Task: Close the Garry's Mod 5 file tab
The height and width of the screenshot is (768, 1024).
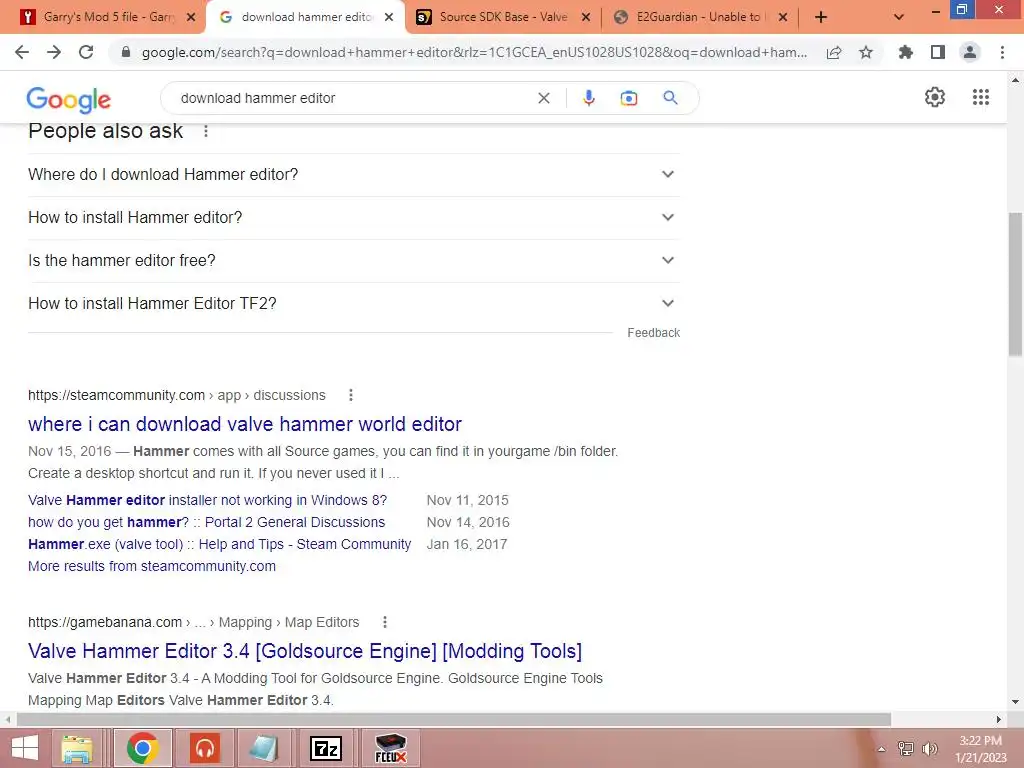Action: 191,17
